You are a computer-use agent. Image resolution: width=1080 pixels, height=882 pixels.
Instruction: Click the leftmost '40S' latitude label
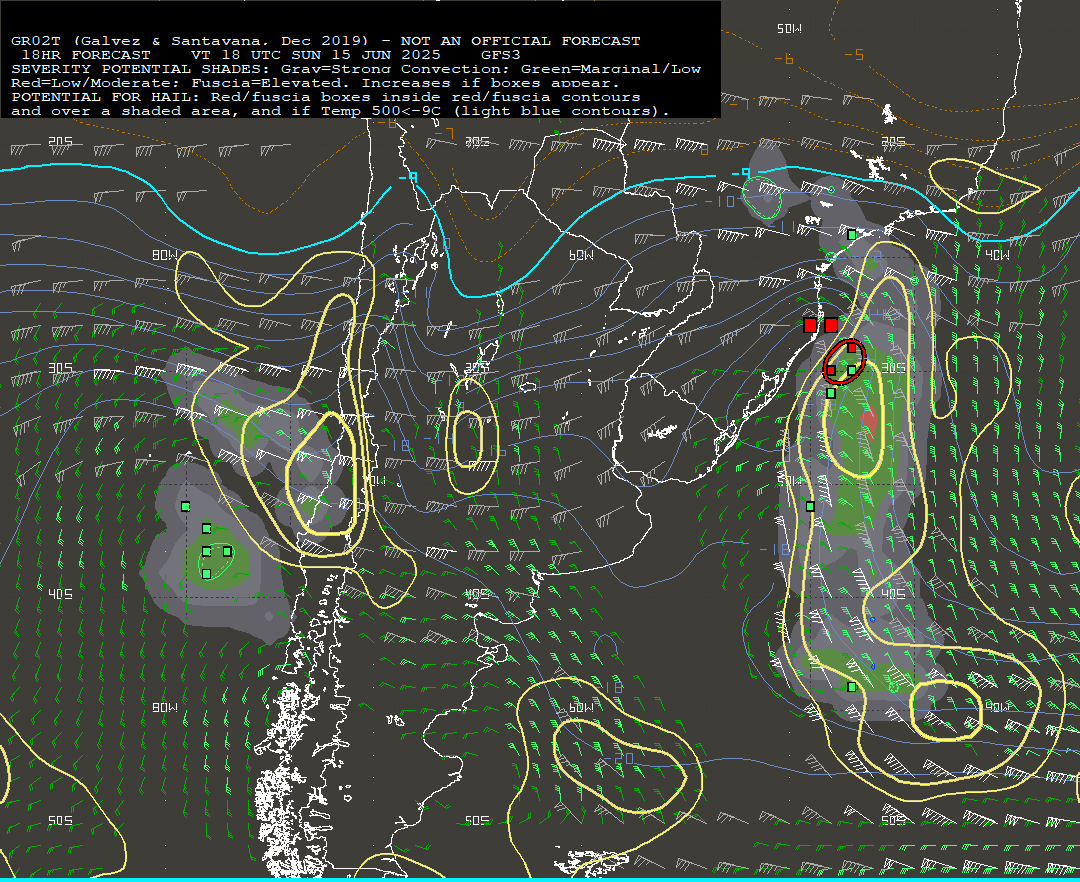(x=61, y=594)
